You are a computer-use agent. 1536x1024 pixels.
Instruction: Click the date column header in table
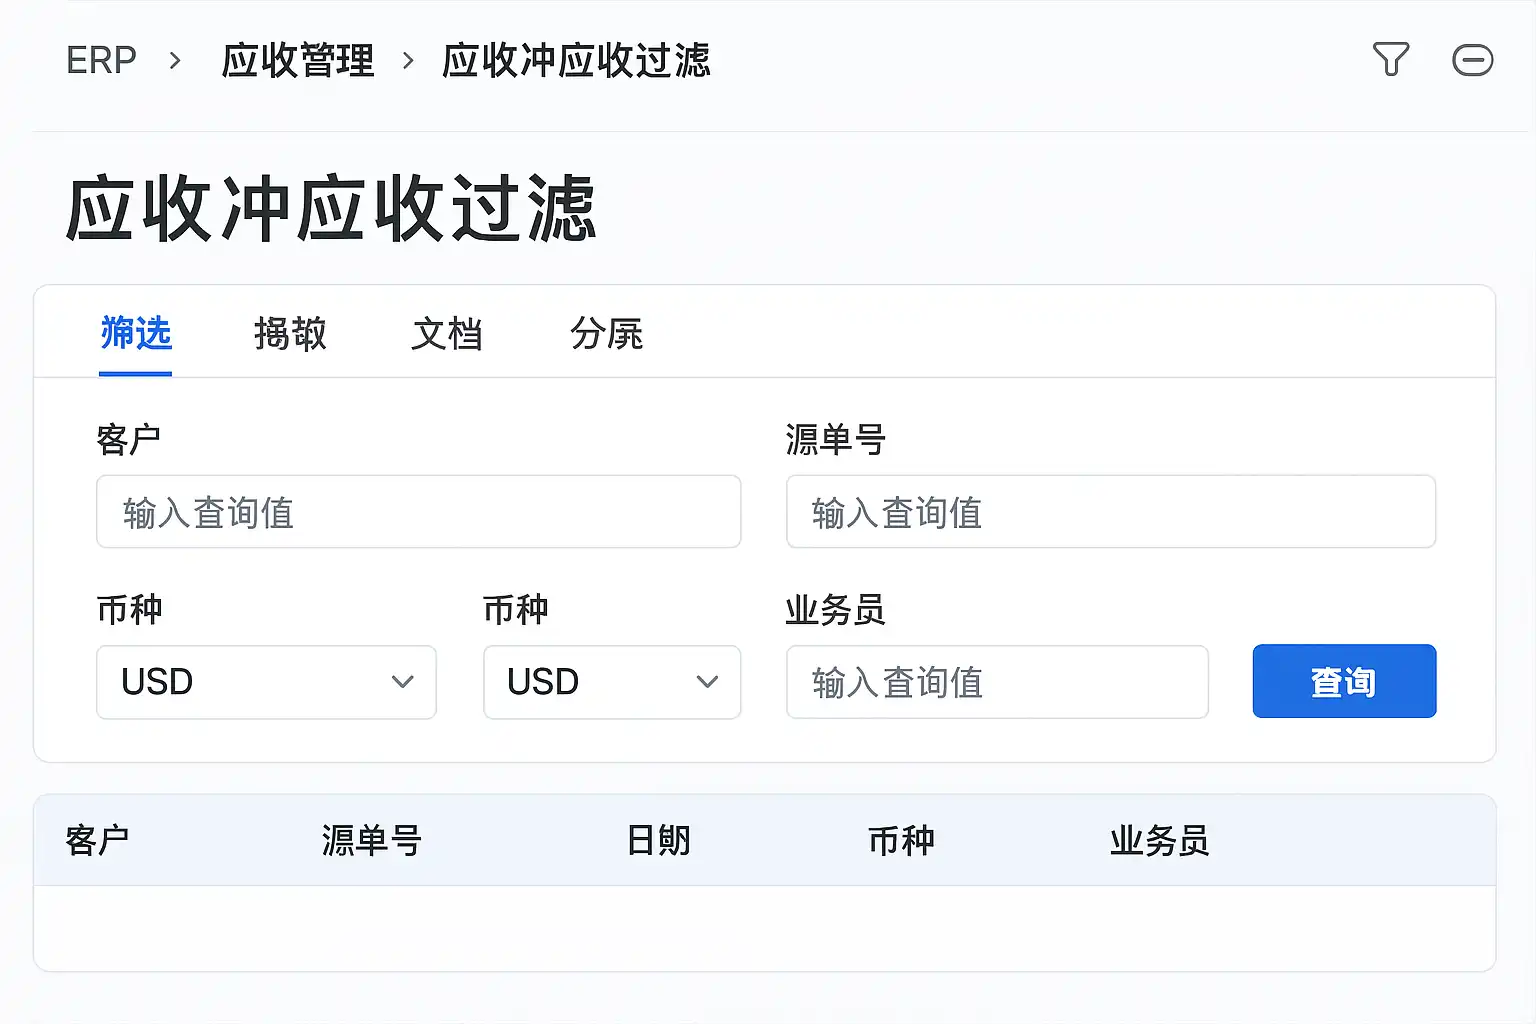click(x=658, y=841)
